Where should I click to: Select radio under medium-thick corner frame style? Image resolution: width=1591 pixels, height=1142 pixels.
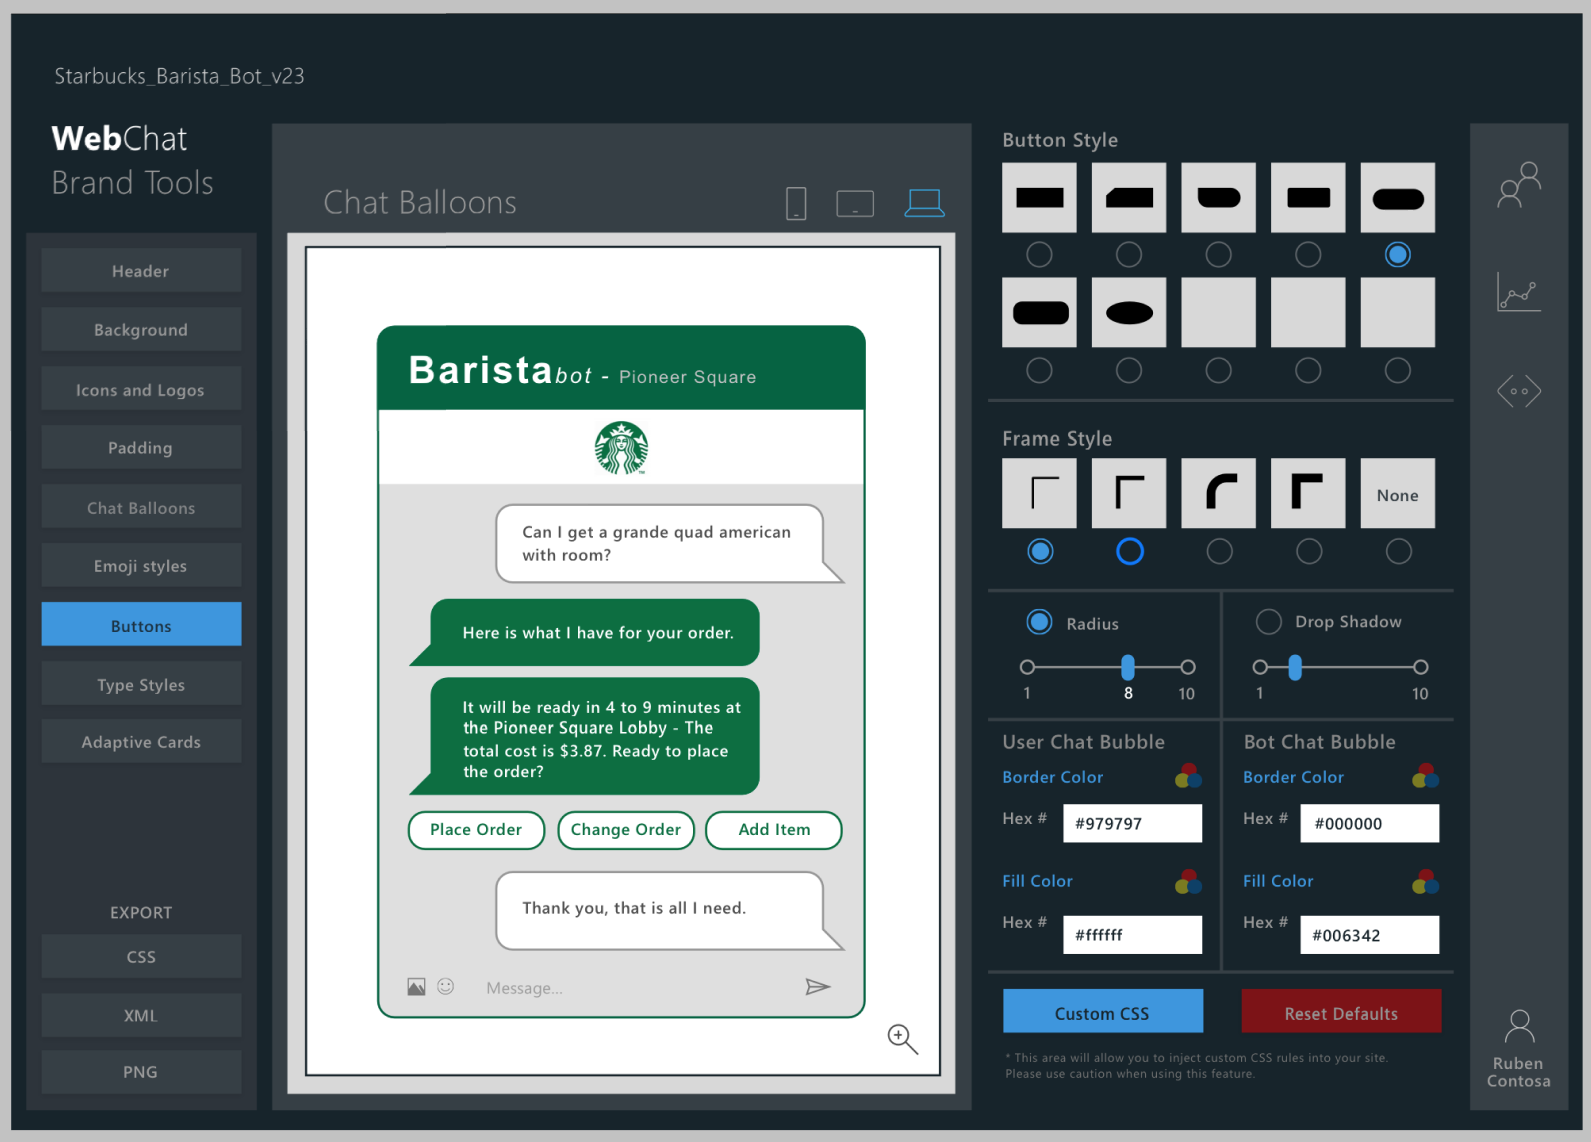pyautogui.click(x=1130, y=551)
